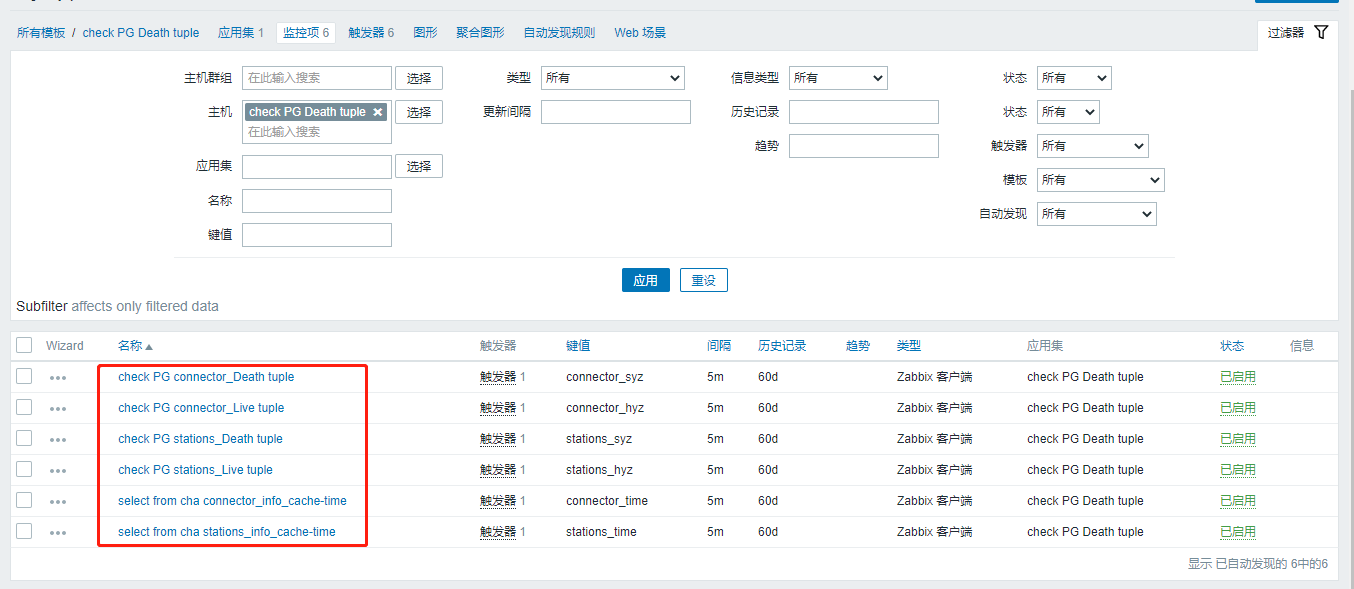Viewport: 1354px width, 589px height.
Task: Click 选择 button for 主机
Action: coord(419,112)
